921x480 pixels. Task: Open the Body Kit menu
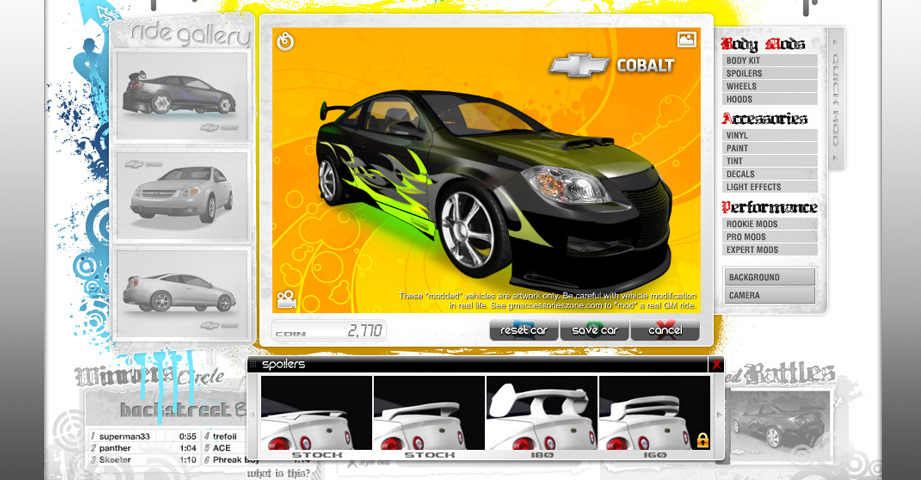pyautogui.click(x=769, y=61)
